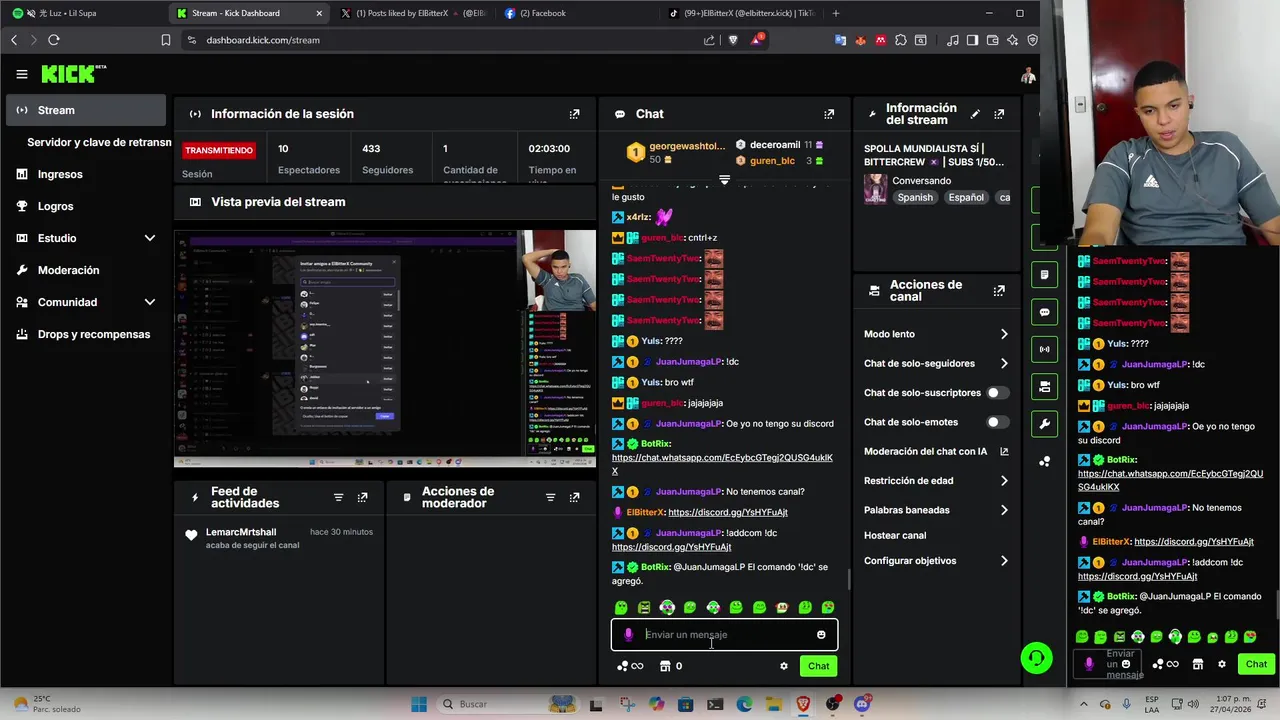Click the Windows Start button
The width and height of the screenshot is (1280, 720).
tap(419, 704)
